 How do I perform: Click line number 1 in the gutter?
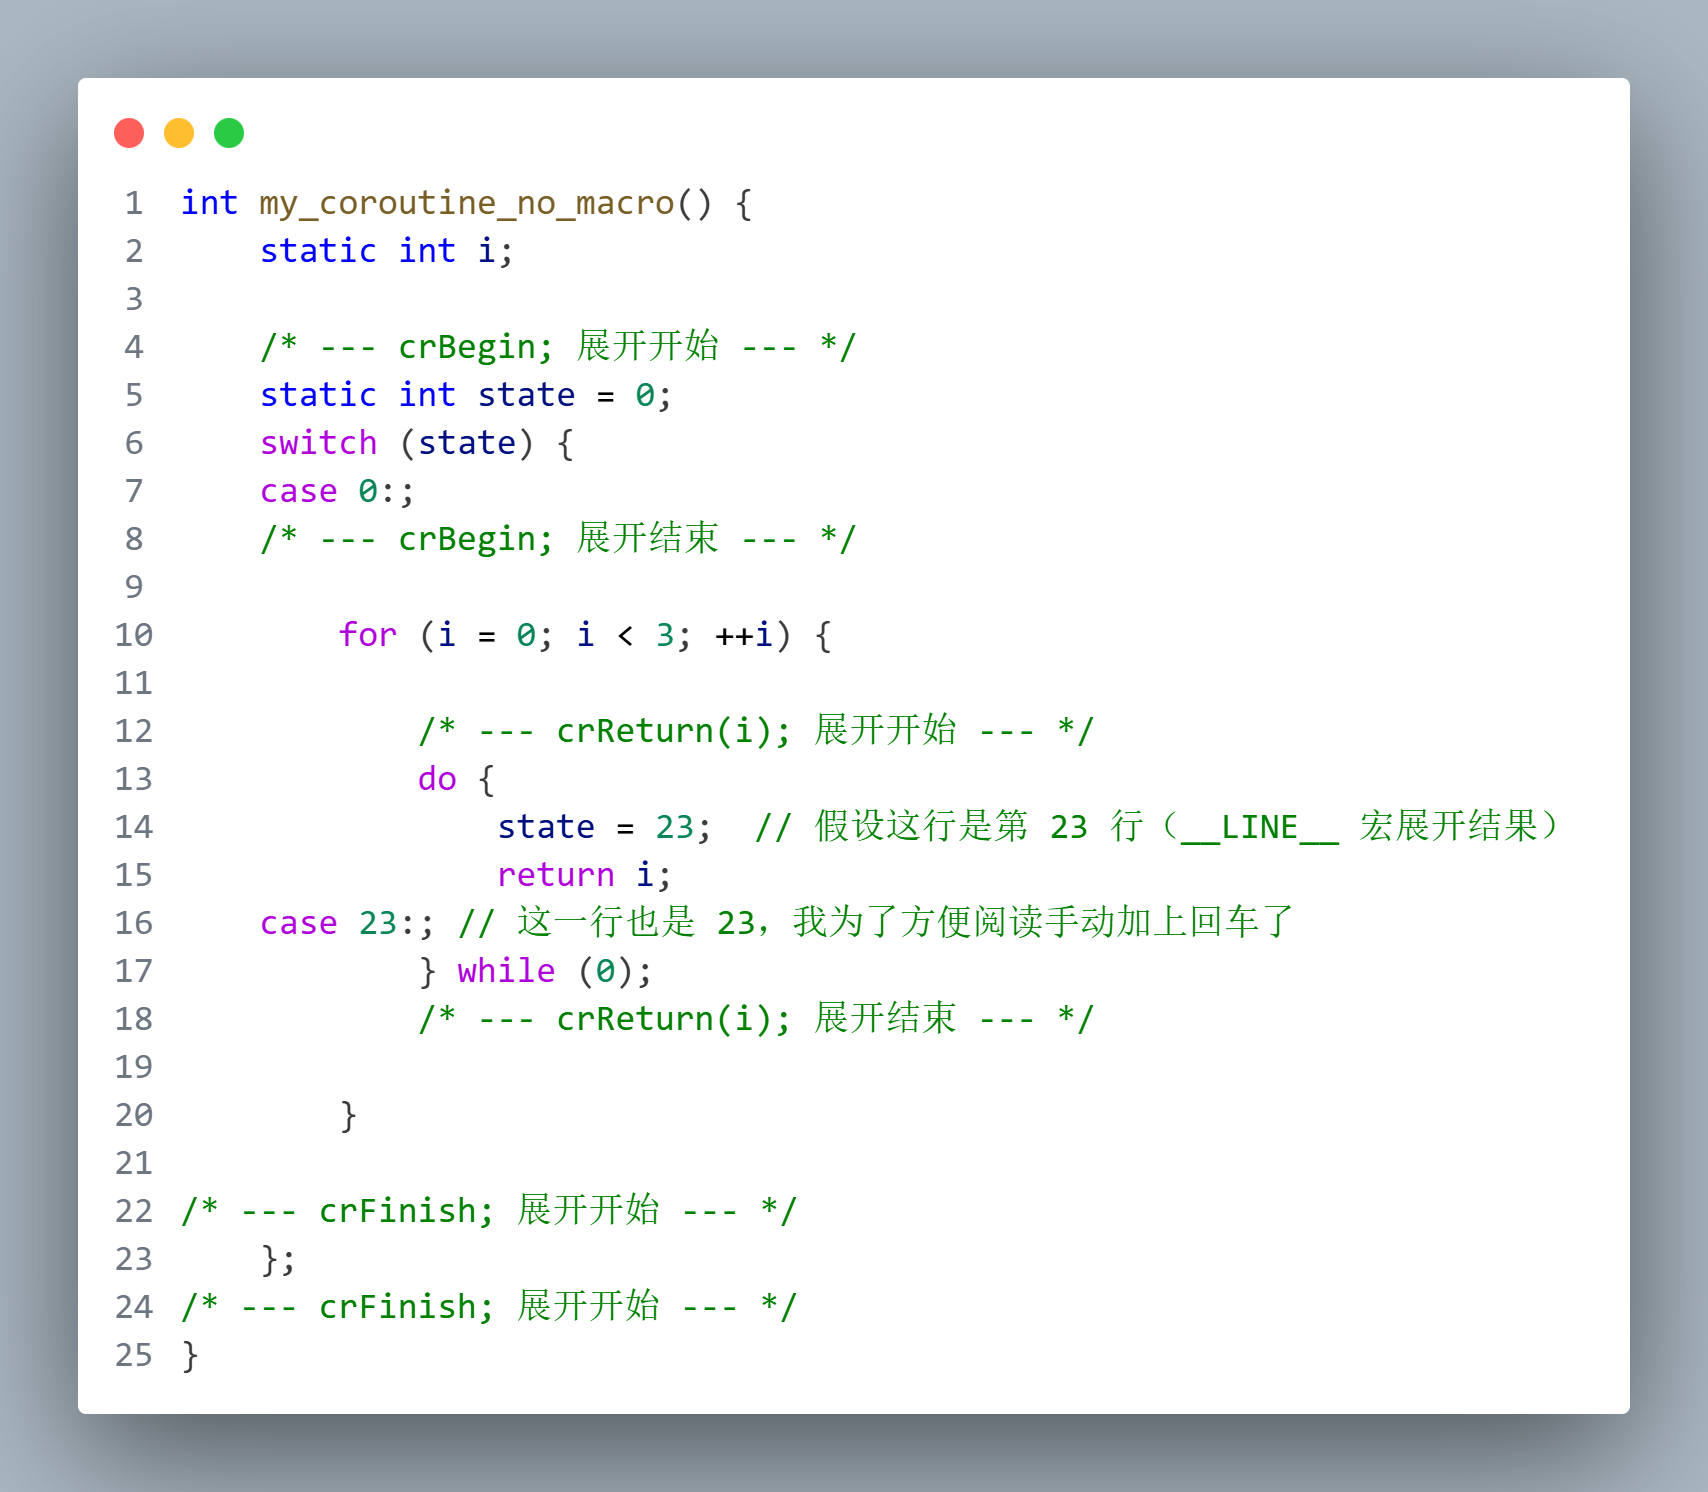[134, 203]
